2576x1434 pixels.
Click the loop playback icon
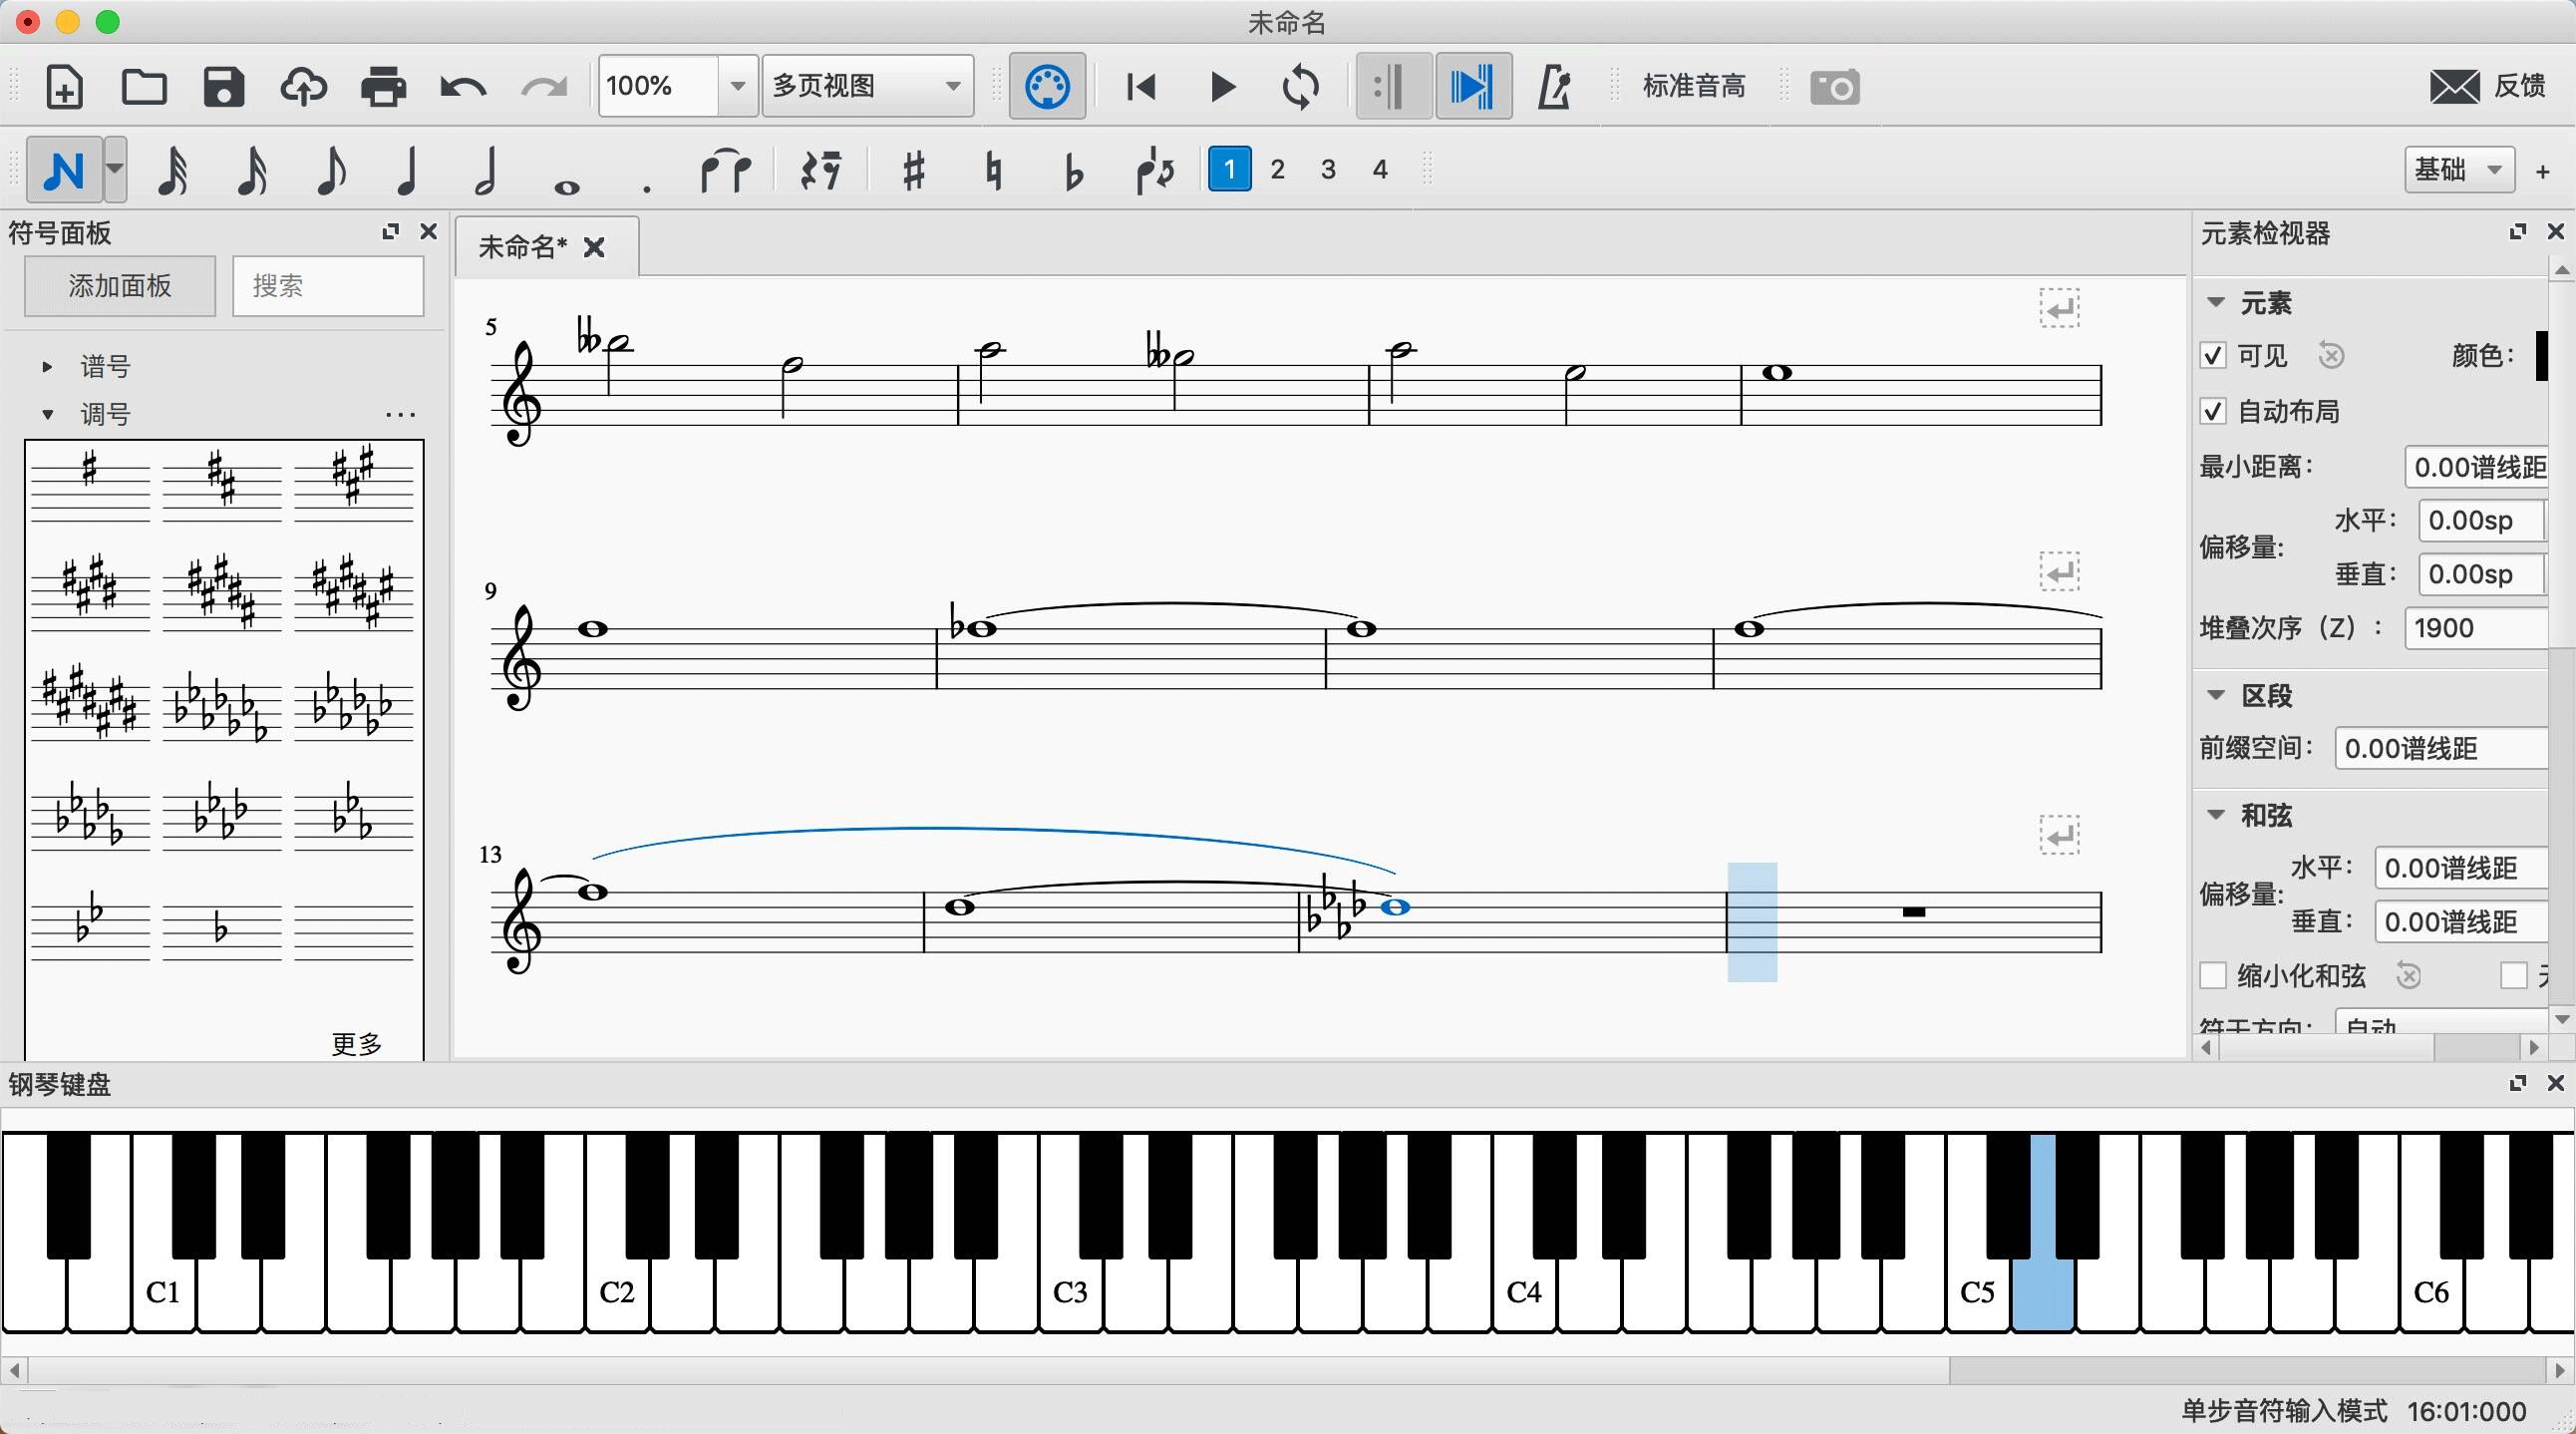(1300, 87)
